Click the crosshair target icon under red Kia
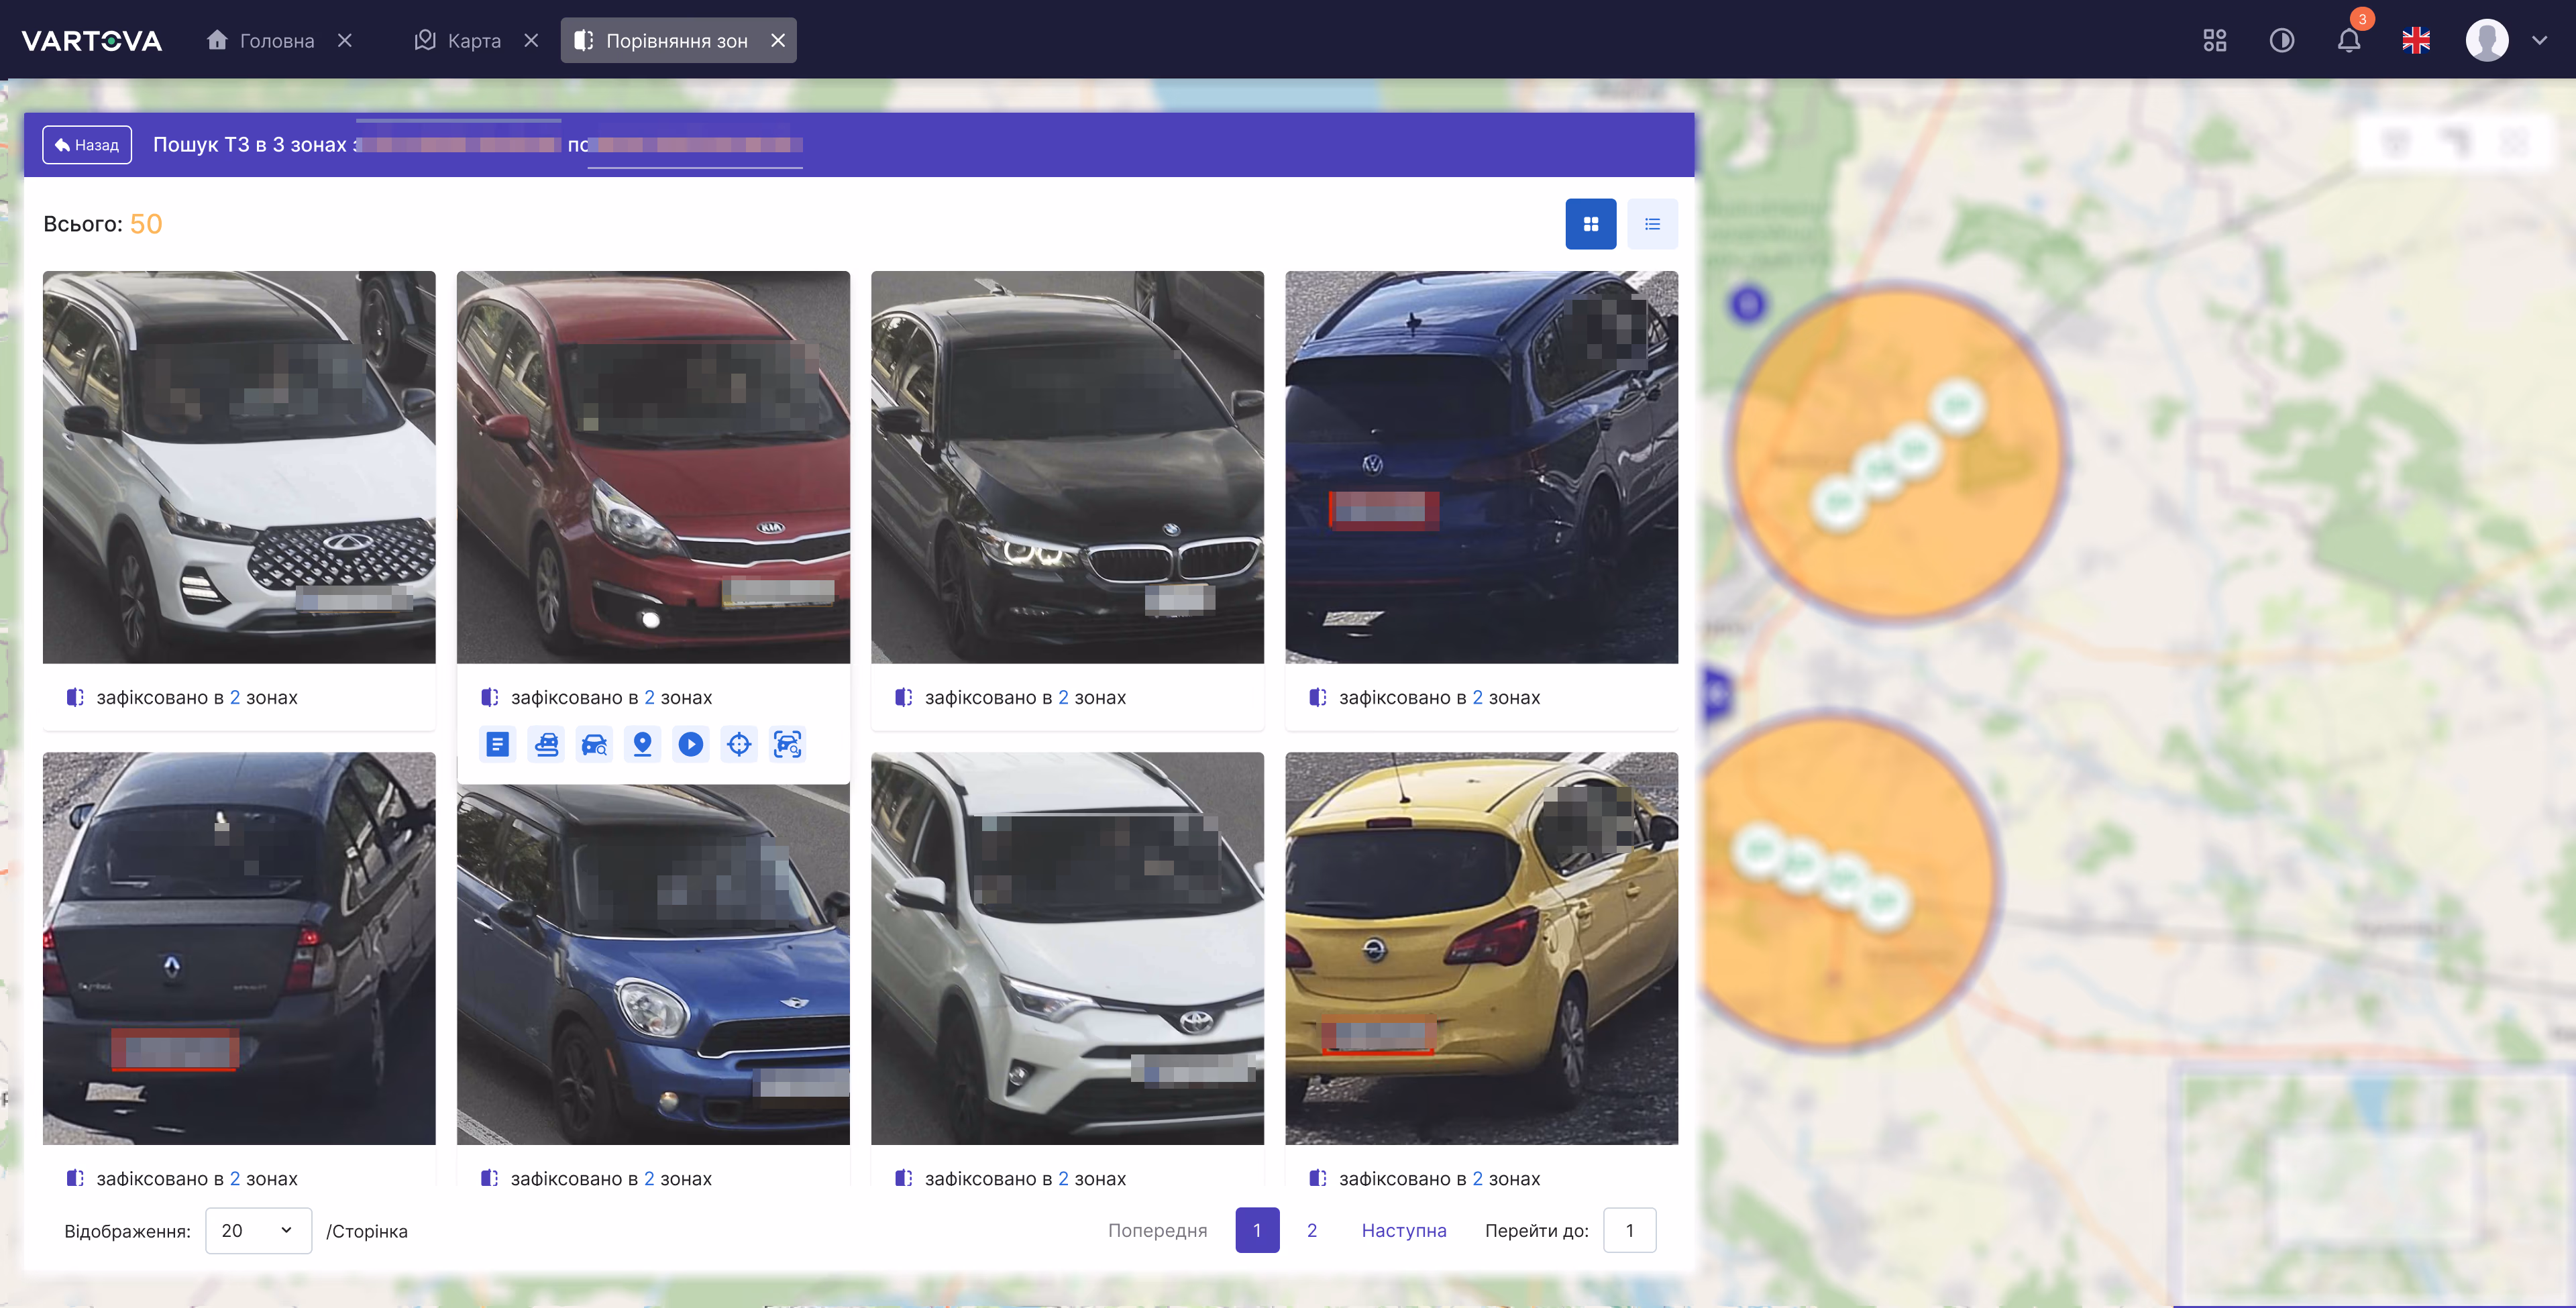This screenshot has height=1308, width=2576. click(x=739, y=744)
